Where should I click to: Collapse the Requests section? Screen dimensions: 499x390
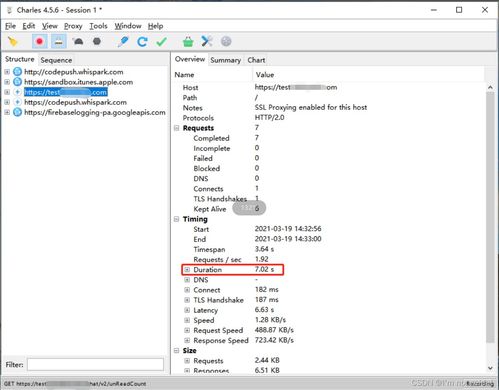coord(177,128)
